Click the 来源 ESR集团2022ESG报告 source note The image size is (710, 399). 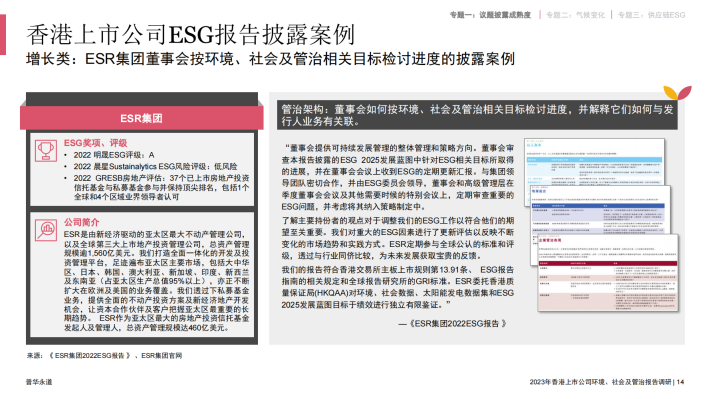coord(105,356)
